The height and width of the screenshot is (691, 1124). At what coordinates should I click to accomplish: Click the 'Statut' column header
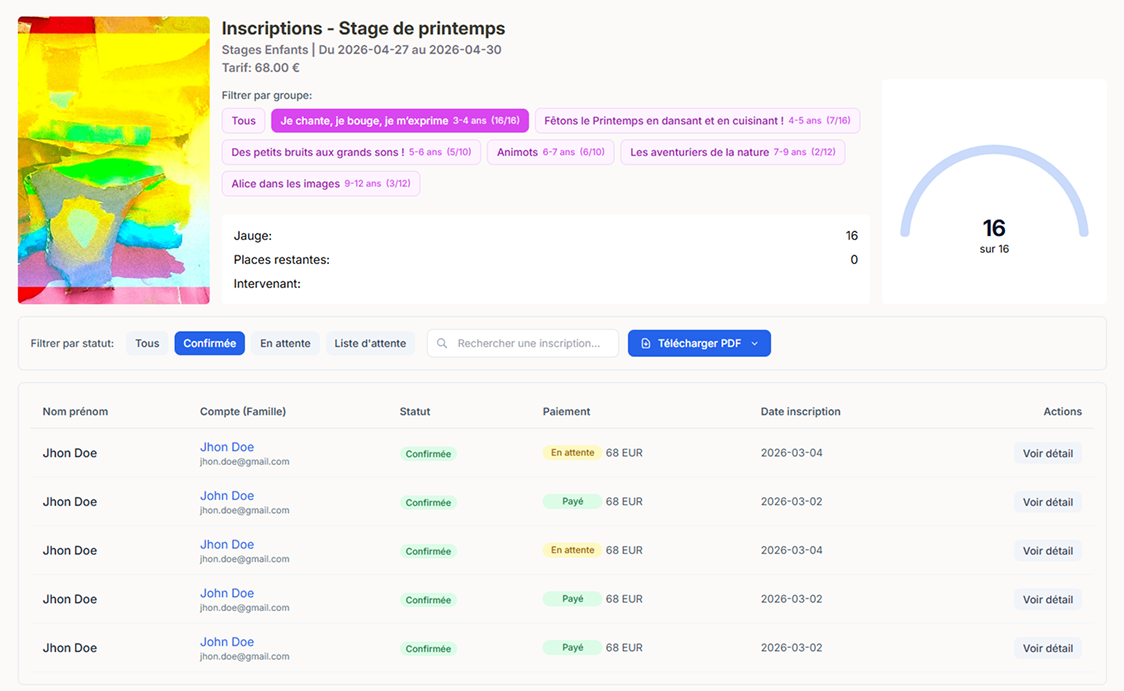point(415,411)
